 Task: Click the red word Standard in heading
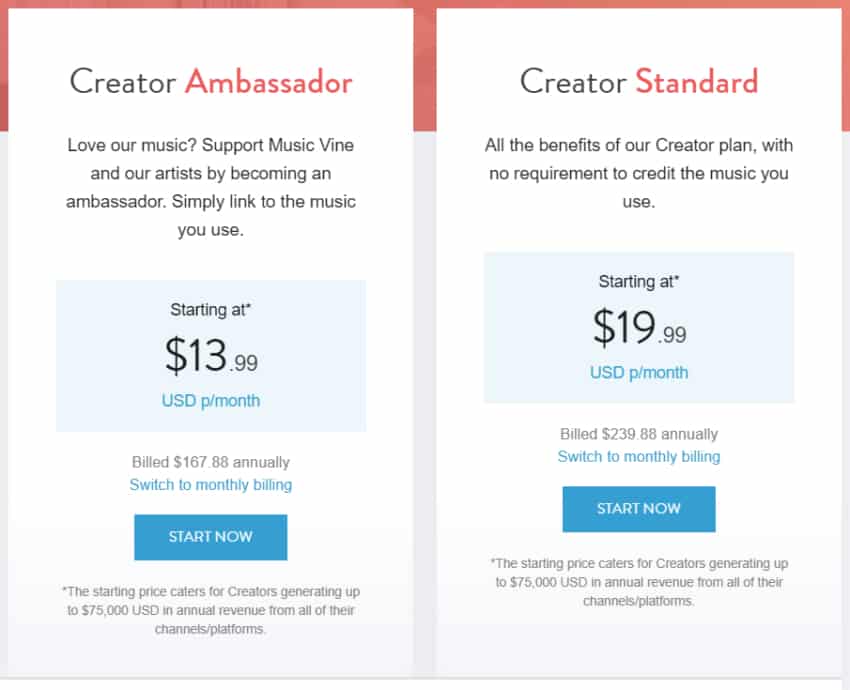pyautogui.click(x=696, y=82)
